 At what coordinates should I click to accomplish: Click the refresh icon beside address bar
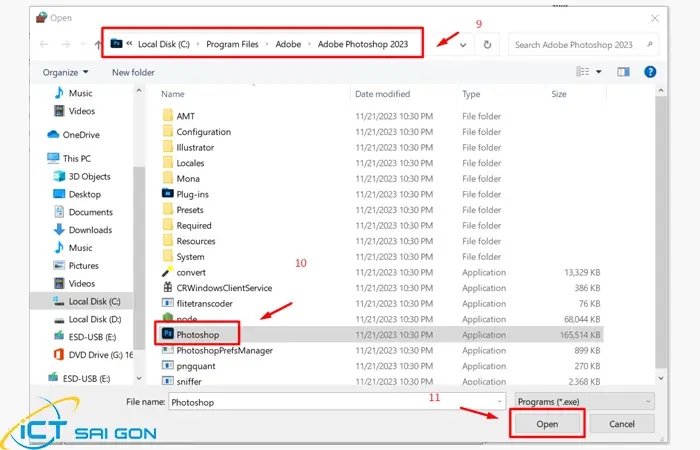[487, 45]
